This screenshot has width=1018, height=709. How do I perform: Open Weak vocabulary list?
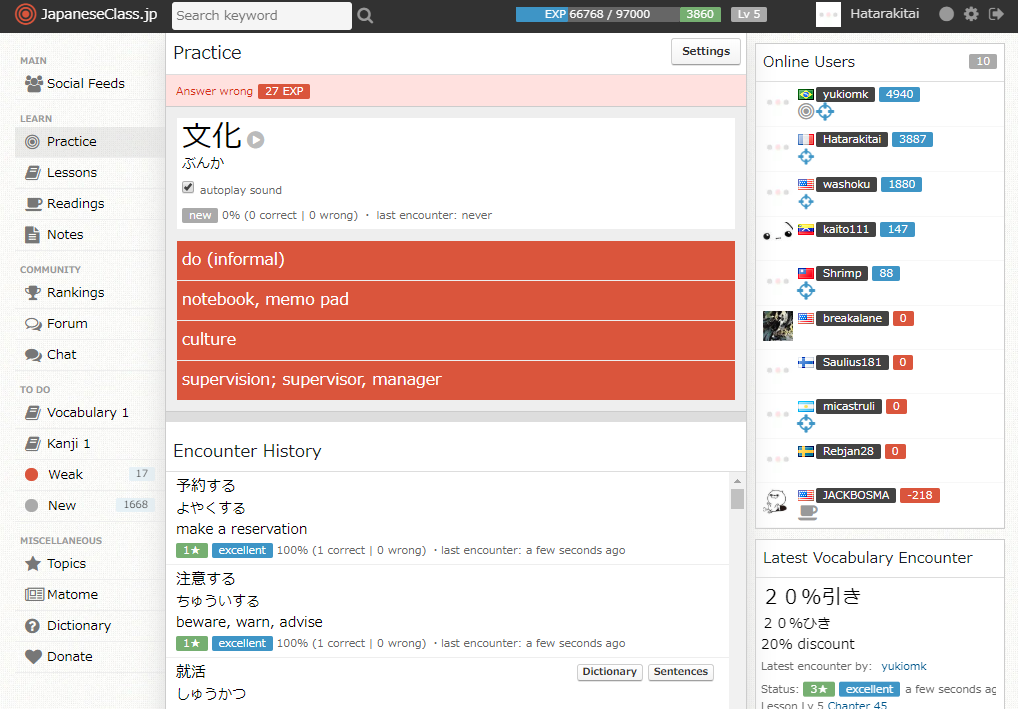coord(65,475)
